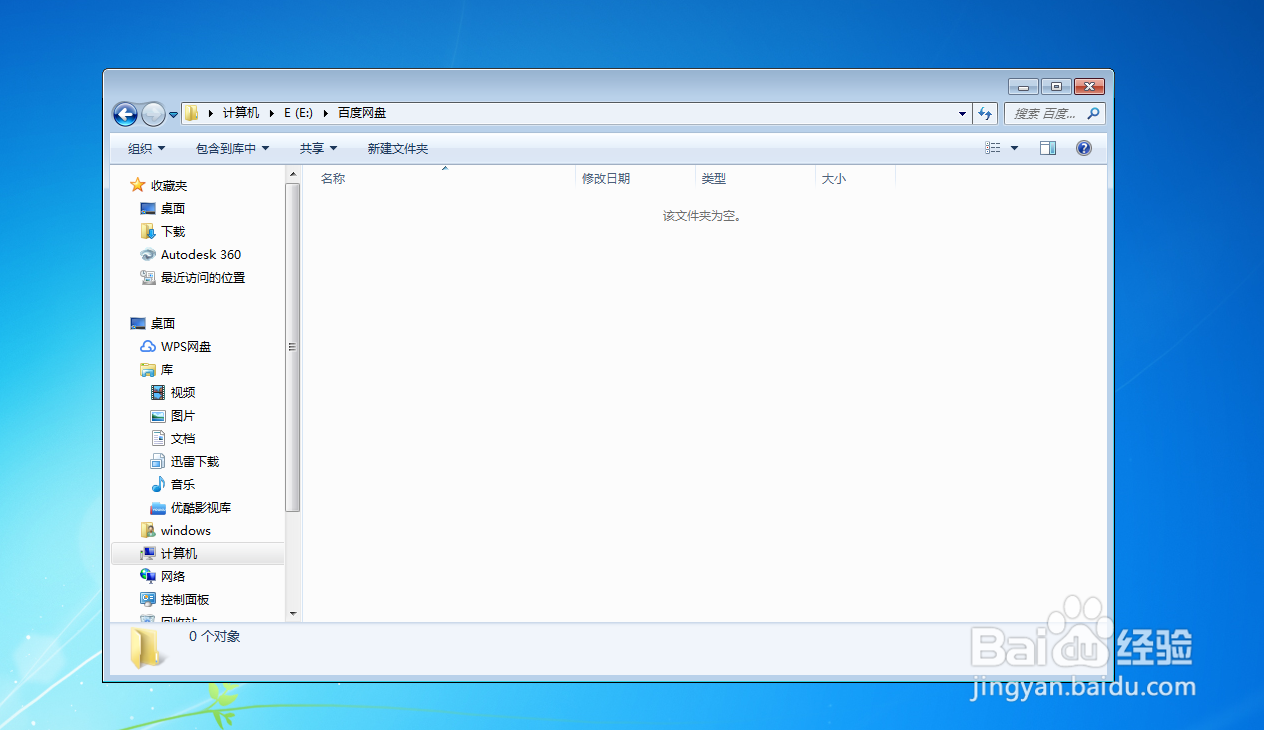Maximize the explorer window

point(1056,86)
